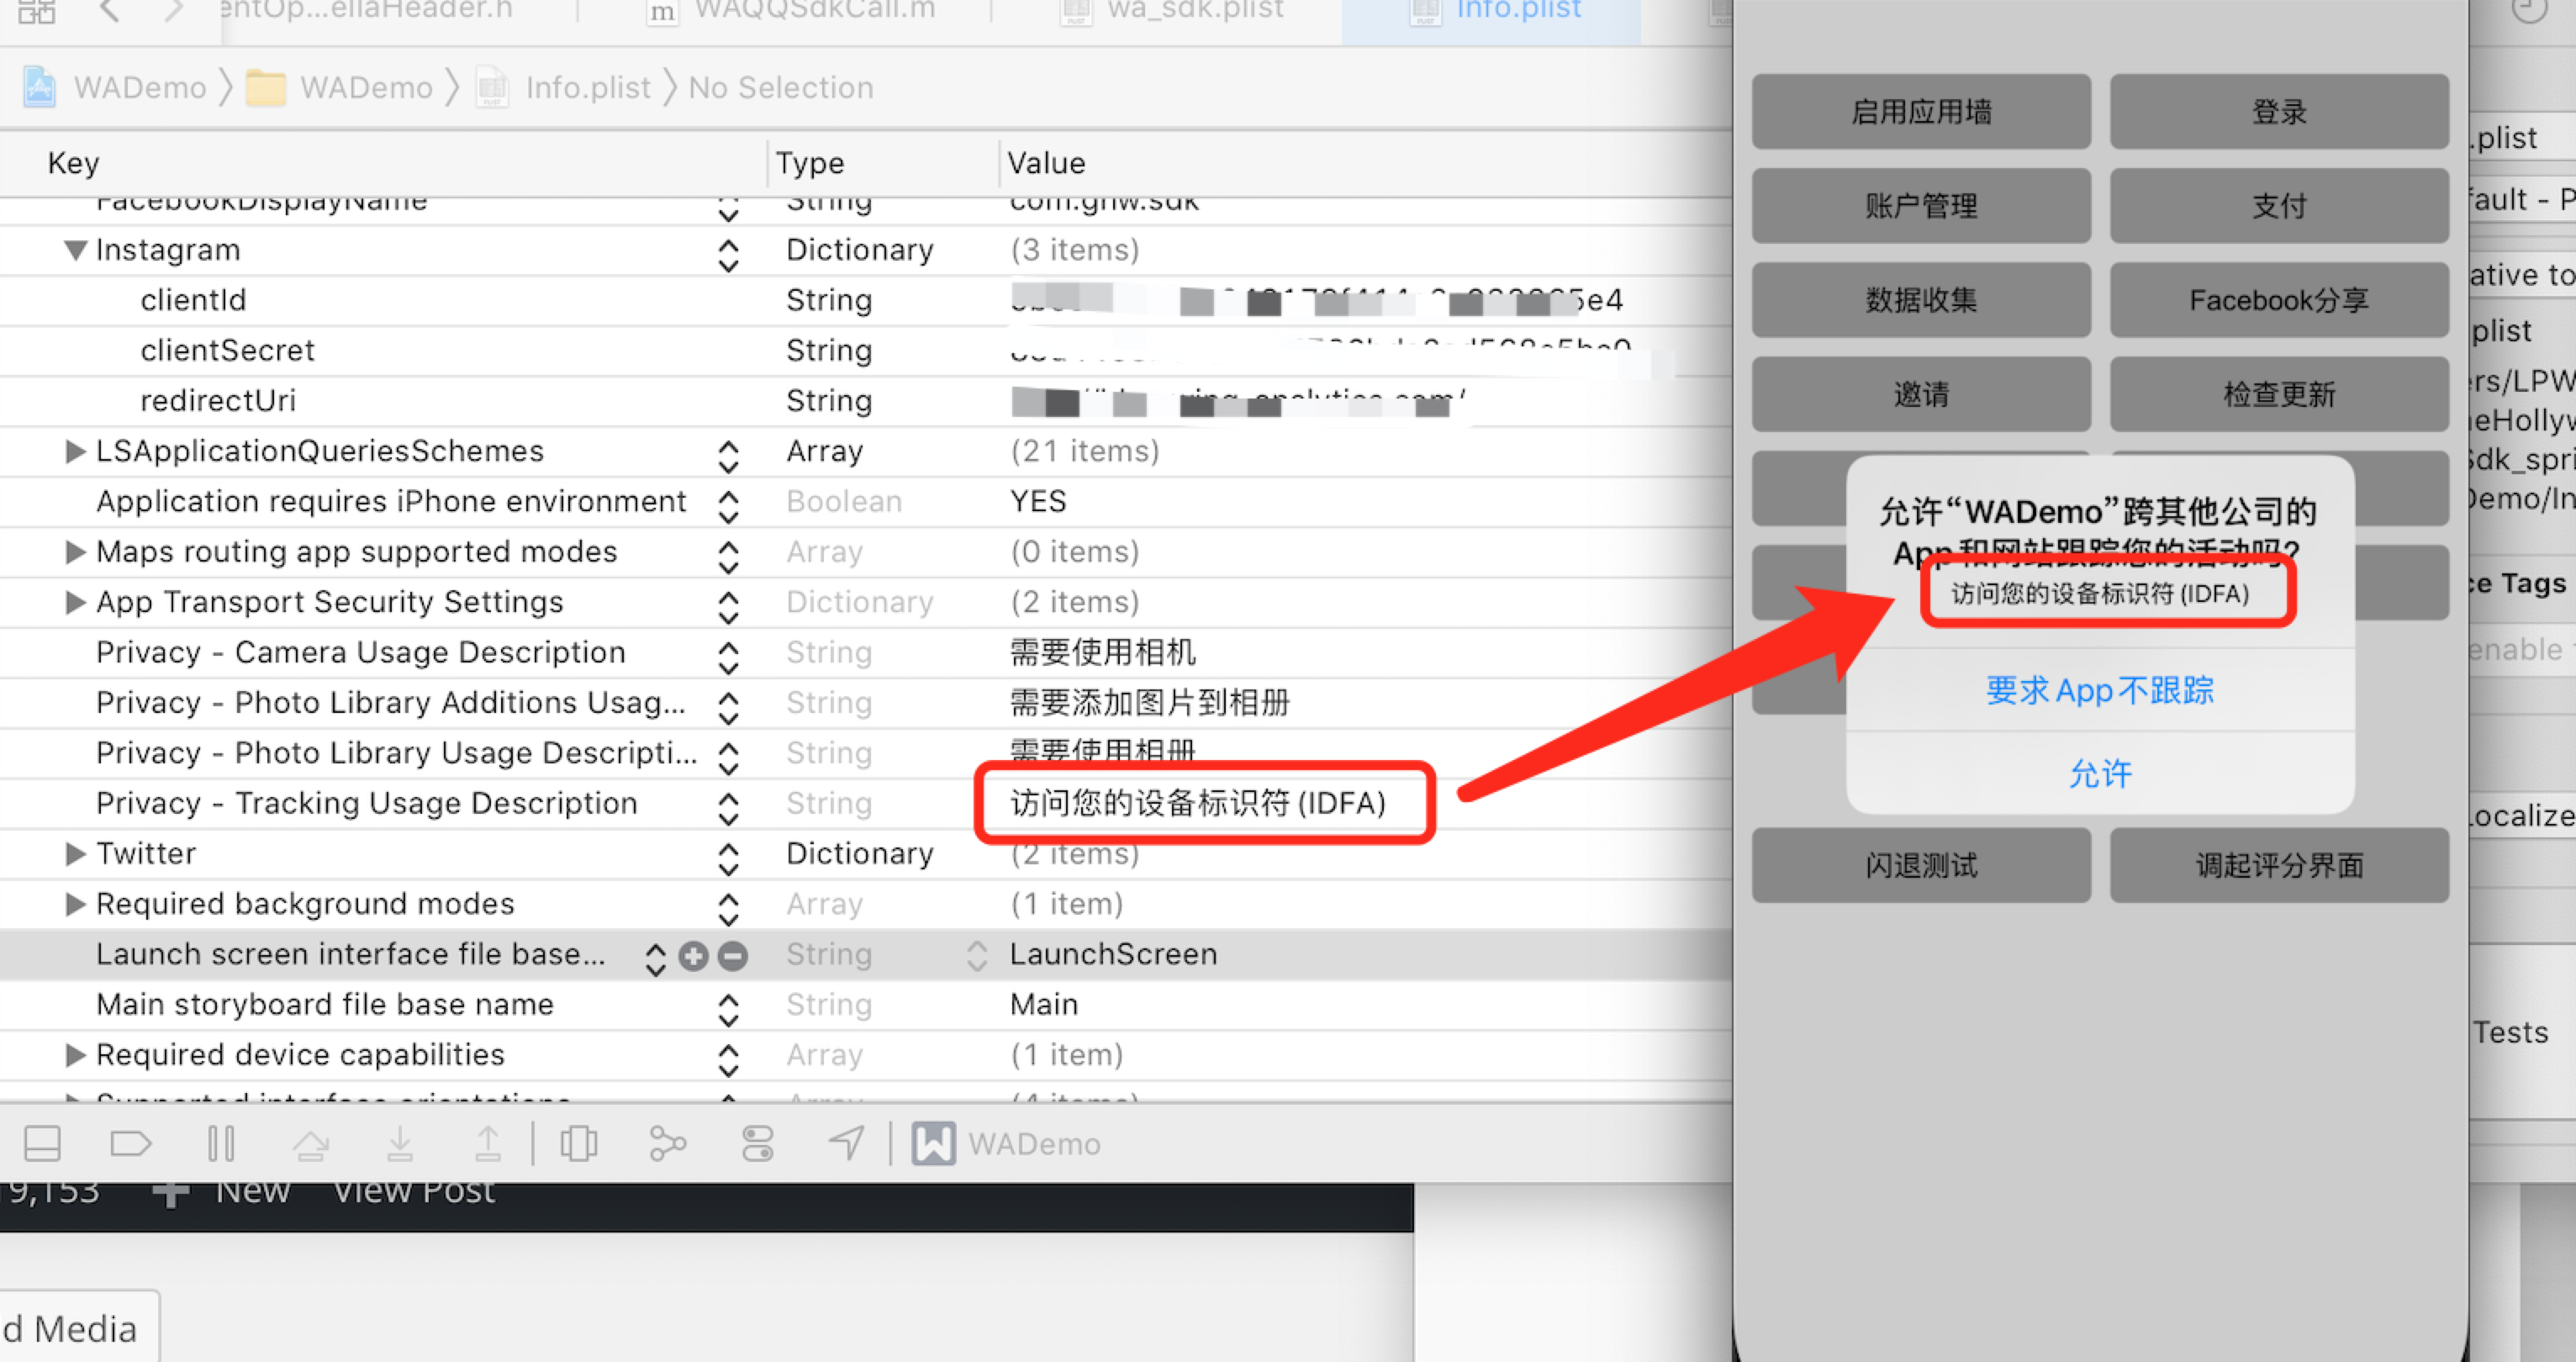The height and width of the screenshot is (1362, 2576).
Task: Remove the row with the minus icon
Action: click(x=733, y=956)
